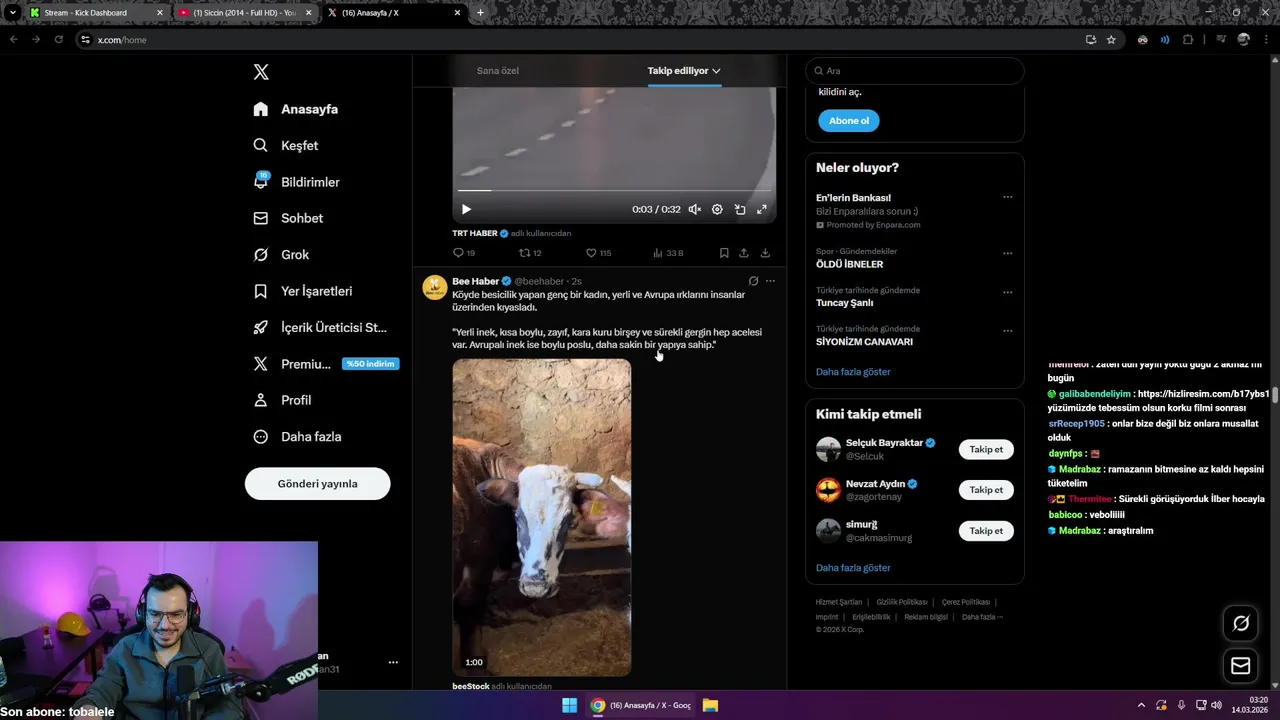Open Windows Start menu
This screenshot has width=1280, height=720.
(569, 705)
